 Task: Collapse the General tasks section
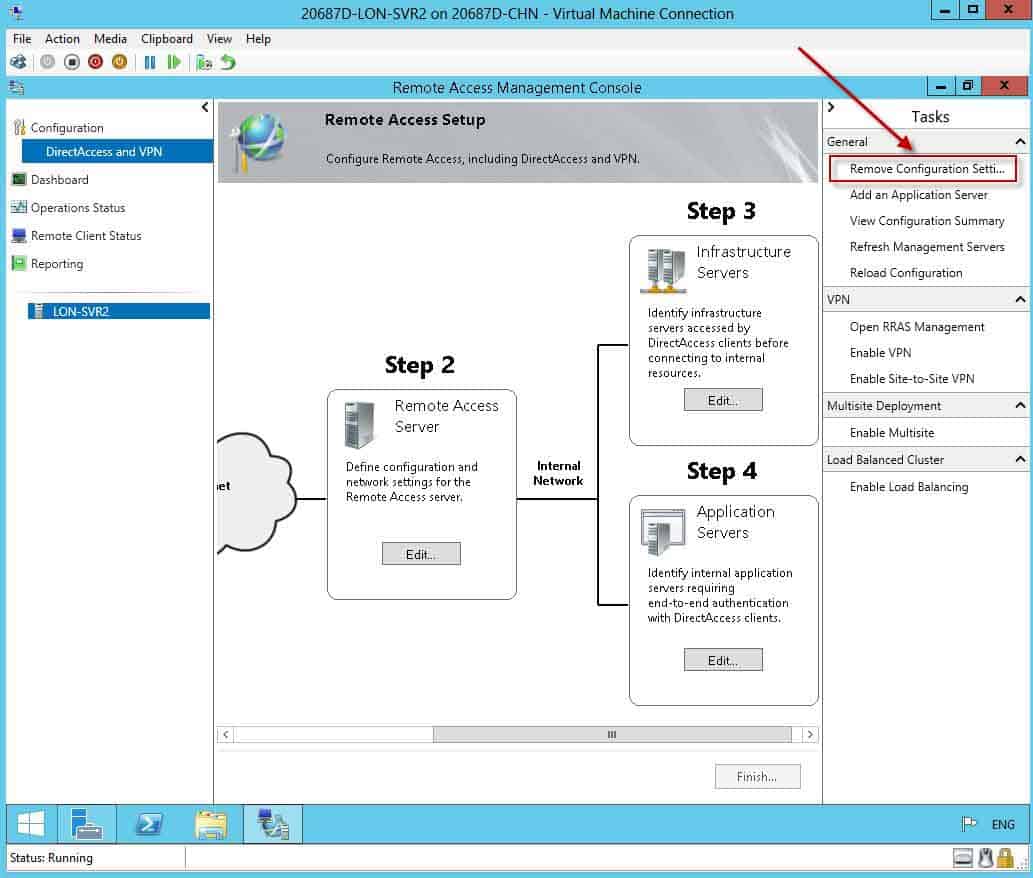tap(1020, 142)
